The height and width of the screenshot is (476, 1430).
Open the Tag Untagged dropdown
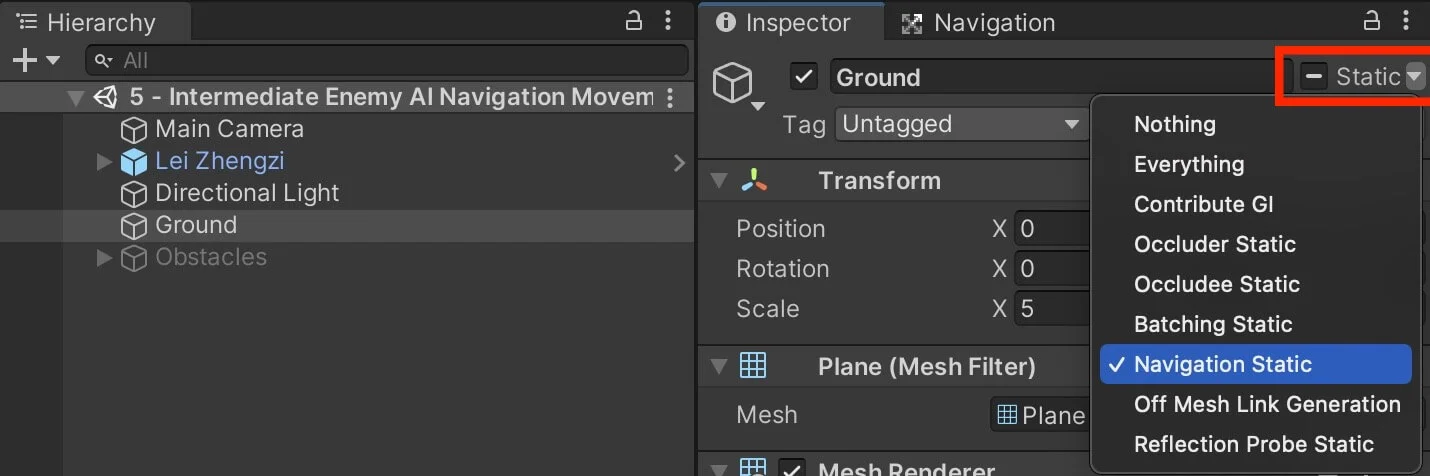[x=961, y=124]
